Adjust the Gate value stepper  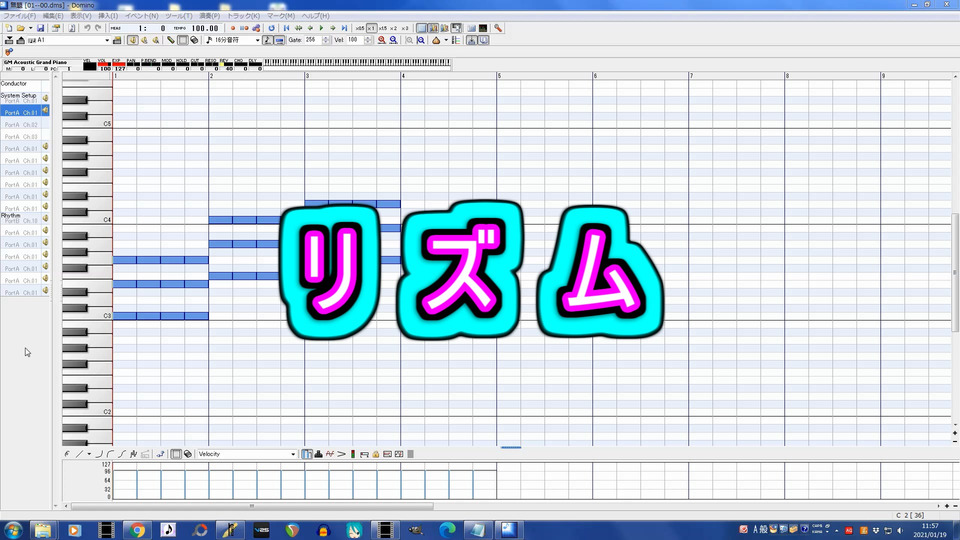[x=326, y=40]
